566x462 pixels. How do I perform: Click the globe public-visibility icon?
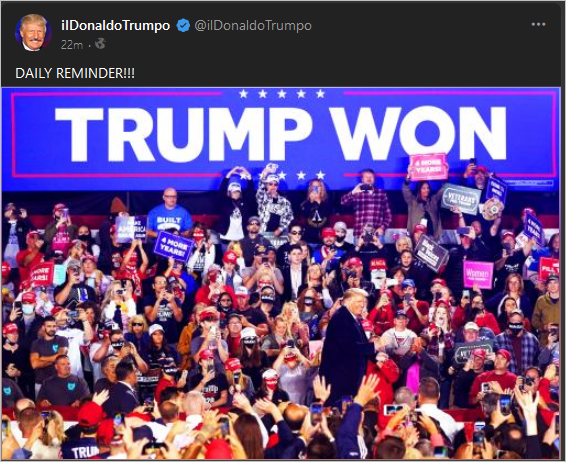[100, 44]
